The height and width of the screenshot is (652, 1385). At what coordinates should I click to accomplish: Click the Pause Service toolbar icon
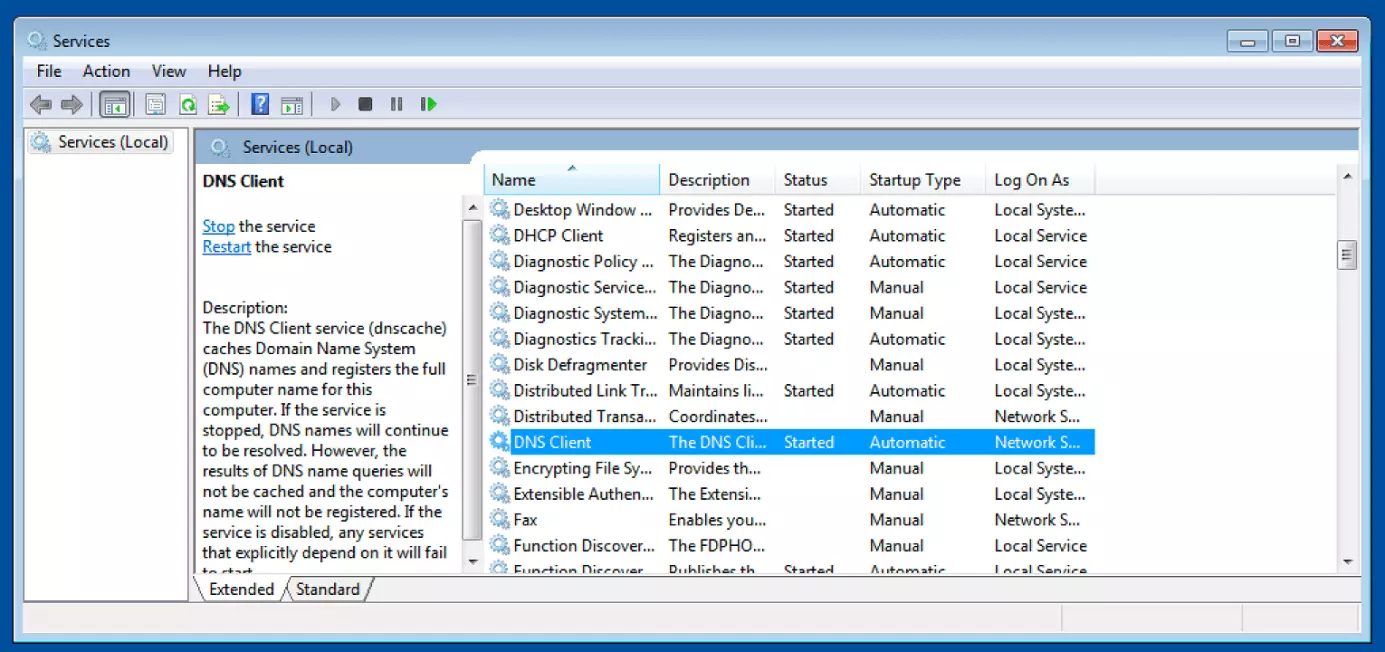pyautogui.click(x=397, y=104)
